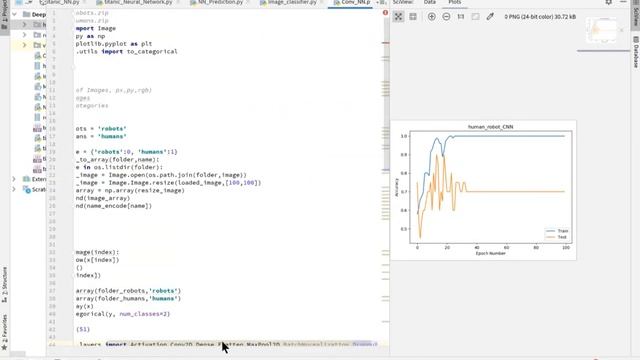The image size is (640, 360).
Task: Open the Favorites tool window button
Action: [4, 331]
